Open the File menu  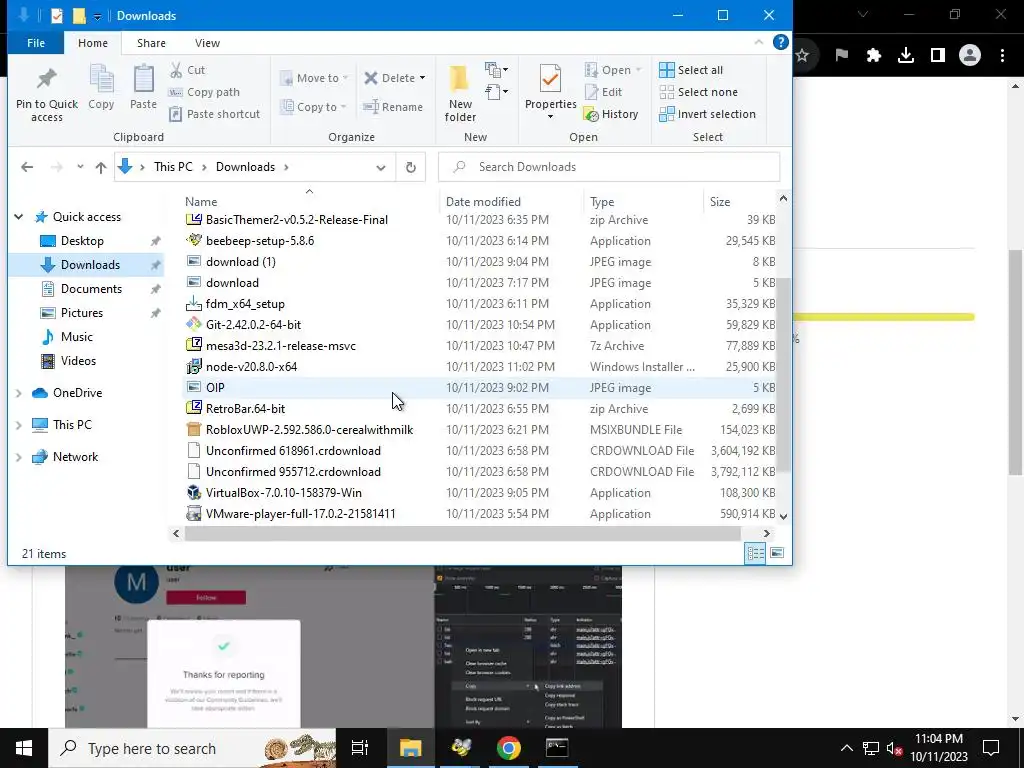coord(36,43)
